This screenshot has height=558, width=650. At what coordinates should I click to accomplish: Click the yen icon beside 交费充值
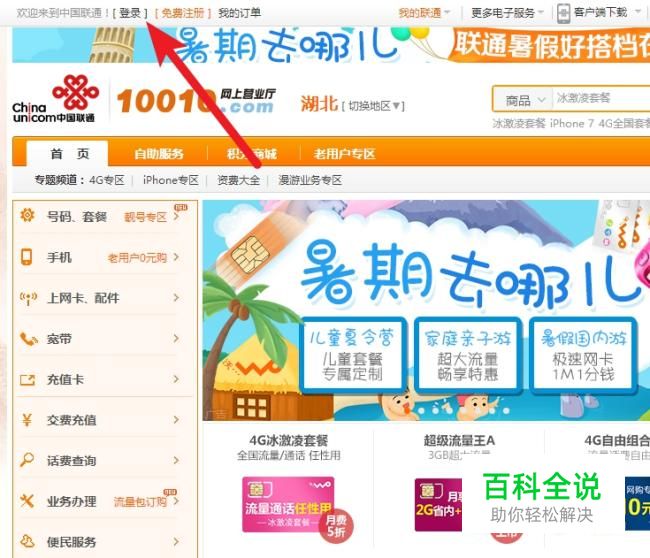click(x=27, y=420)
